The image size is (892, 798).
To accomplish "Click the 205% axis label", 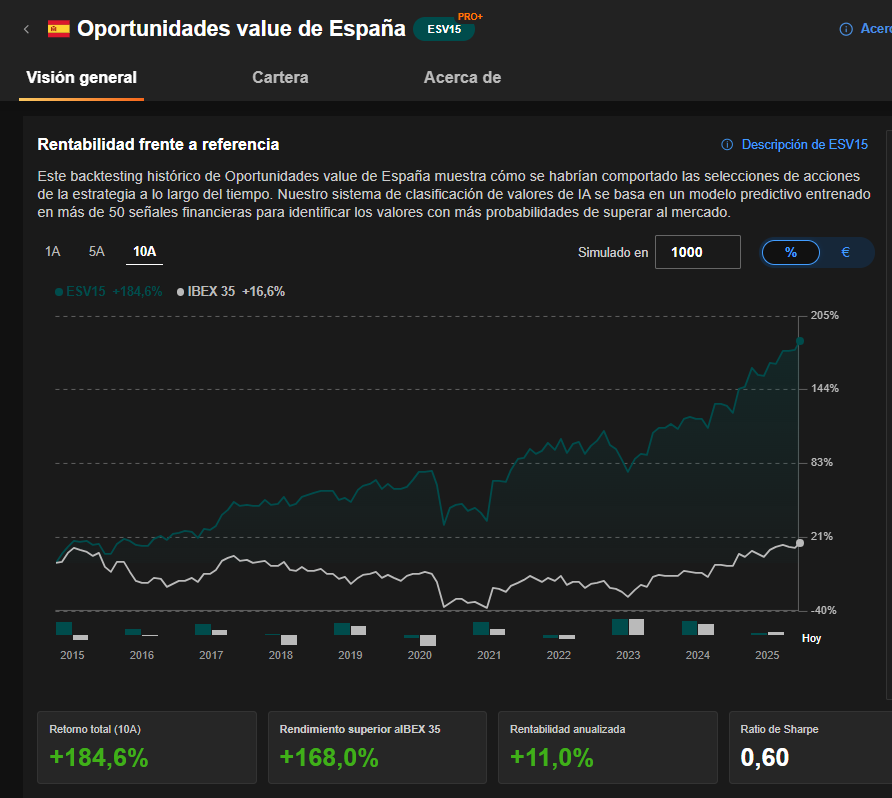I will pos(824,315).
